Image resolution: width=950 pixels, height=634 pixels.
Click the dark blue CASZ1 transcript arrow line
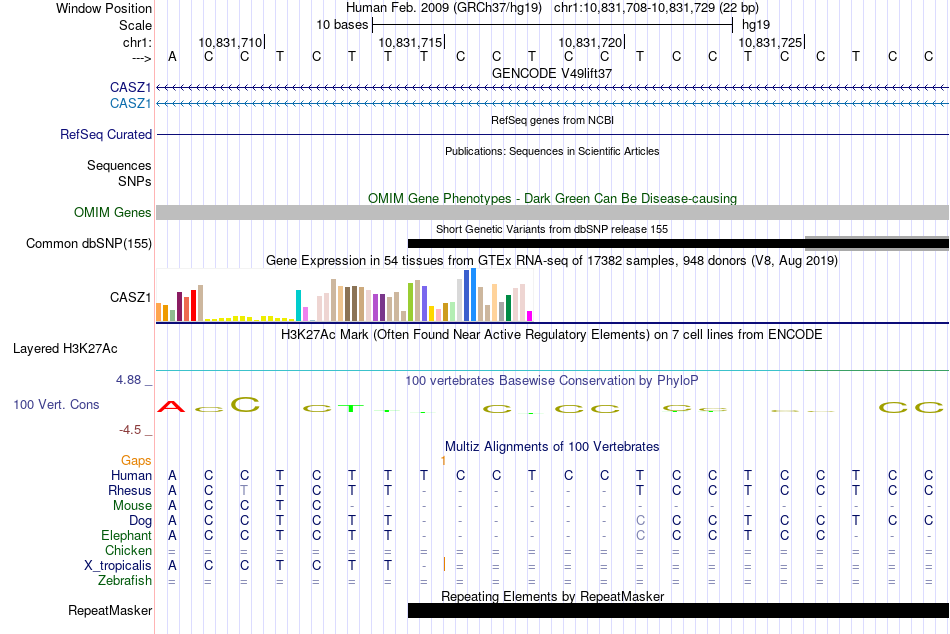[x=552, y=88]
